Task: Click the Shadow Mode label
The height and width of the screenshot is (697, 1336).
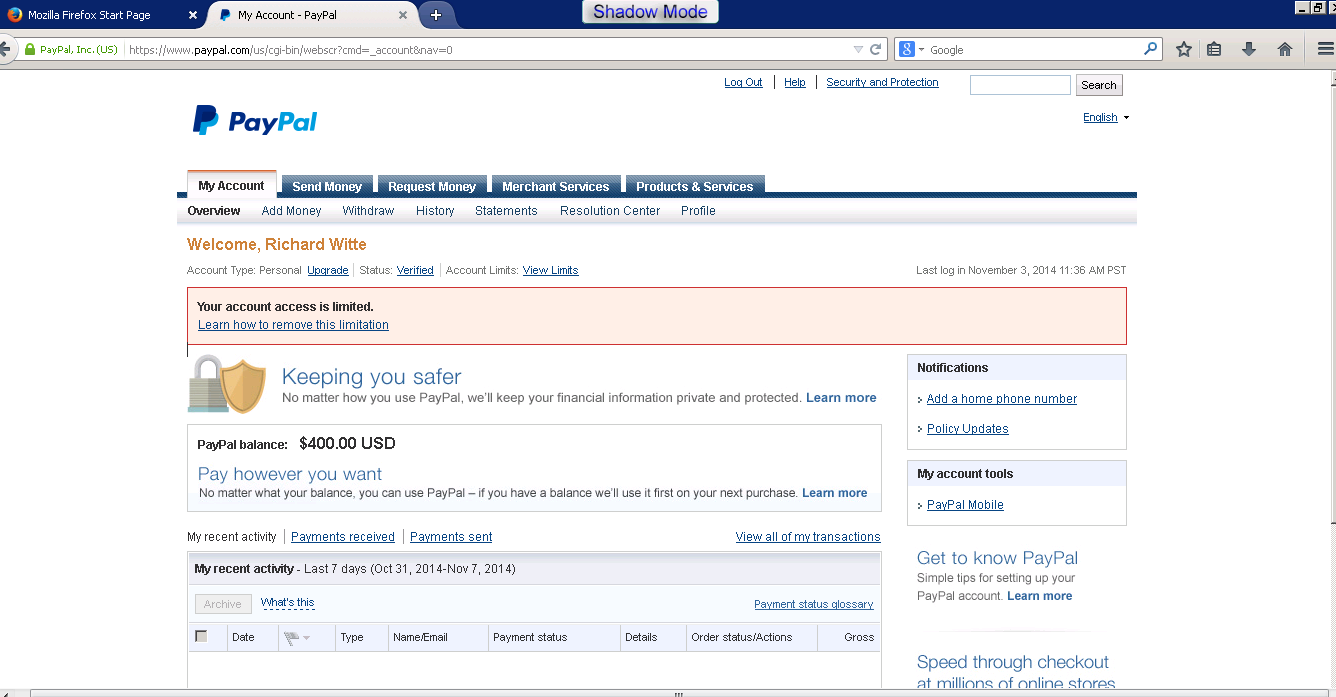Action: [650, 12]
